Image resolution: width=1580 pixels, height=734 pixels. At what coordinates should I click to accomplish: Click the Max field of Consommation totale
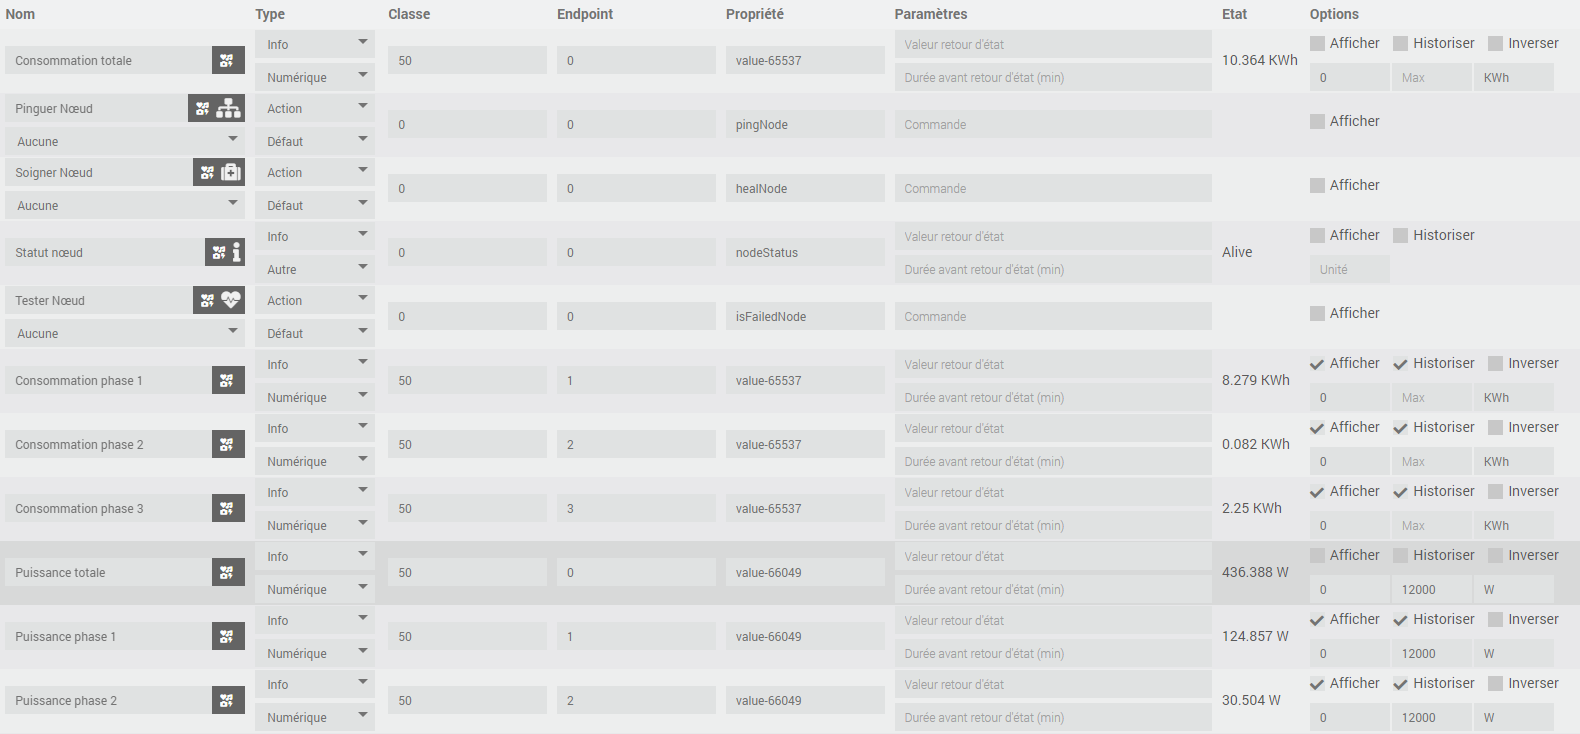(x=1431, y=77)
